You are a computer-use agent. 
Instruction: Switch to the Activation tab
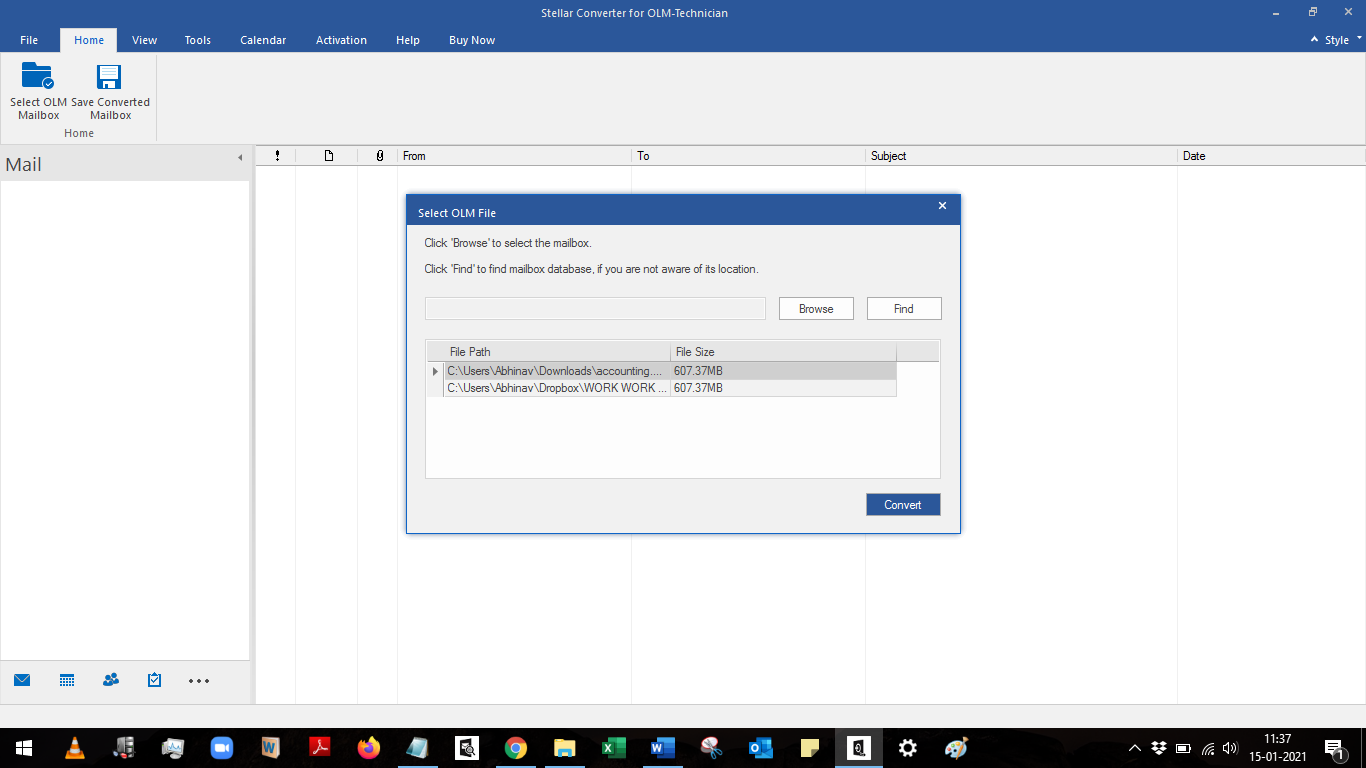click(341, 40)
